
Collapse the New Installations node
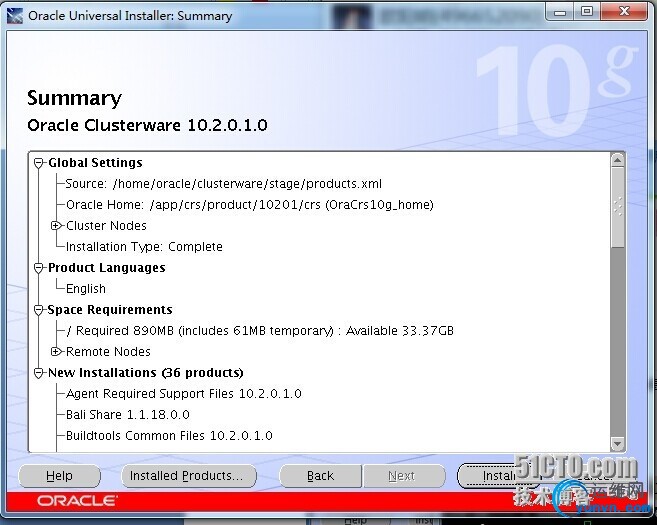[x=39, y=372]
